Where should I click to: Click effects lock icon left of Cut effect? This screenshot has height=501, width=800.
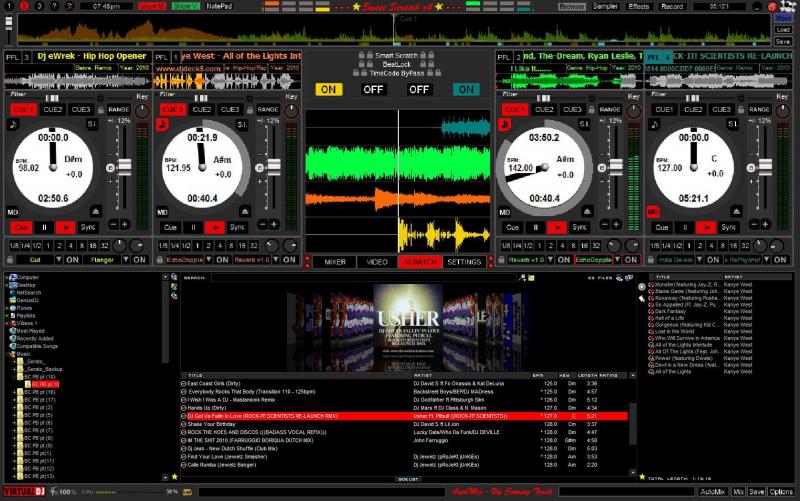tap(10, 260)
